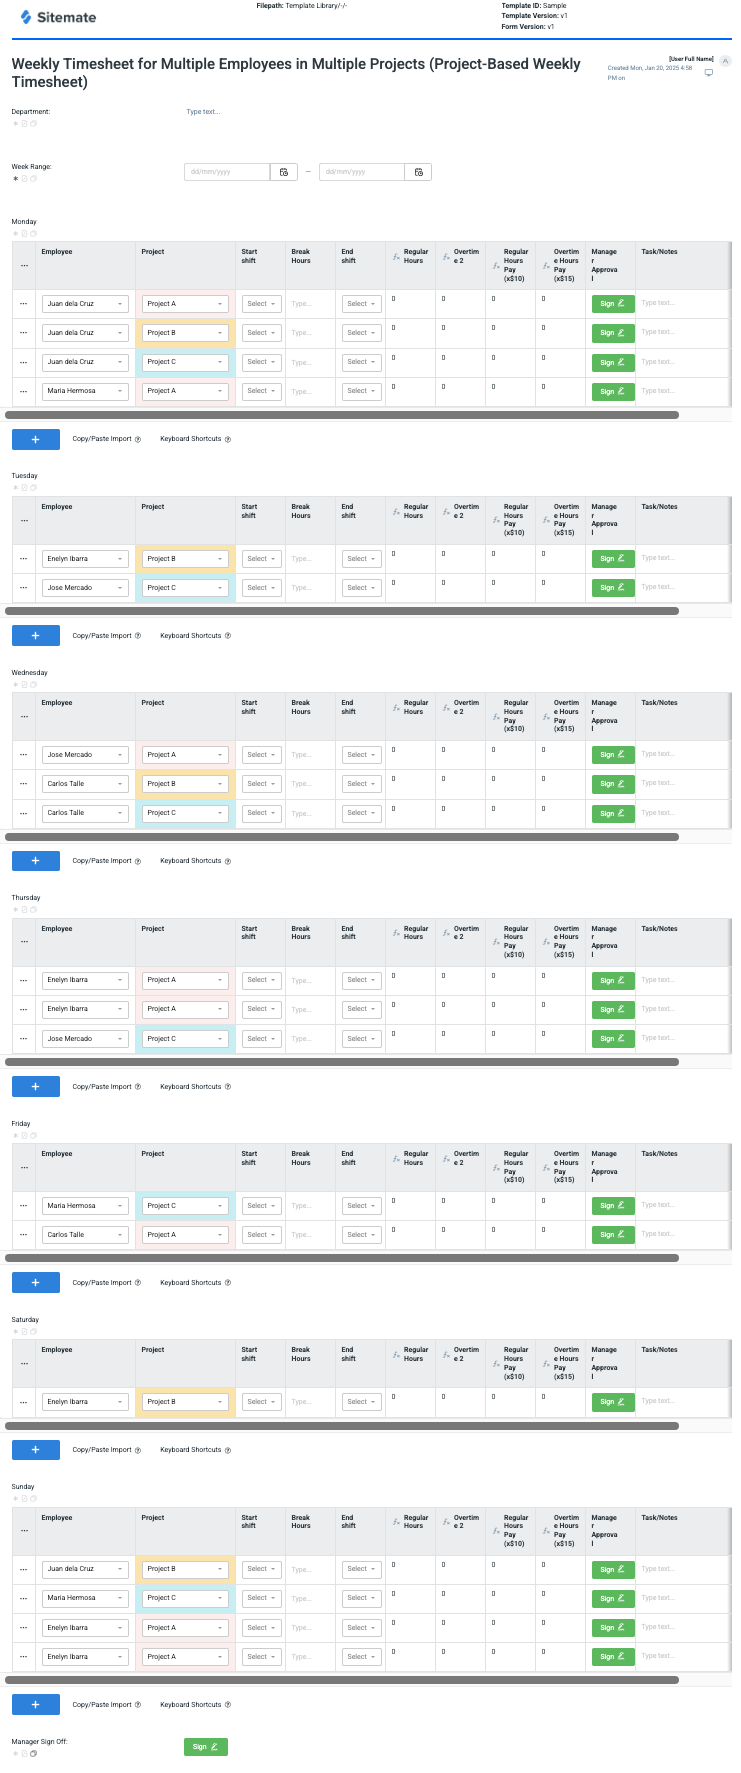Screen dimensions: 741x1773
Task: Add a row with Sunday's blue plus button
Action: pos(36,1705)
